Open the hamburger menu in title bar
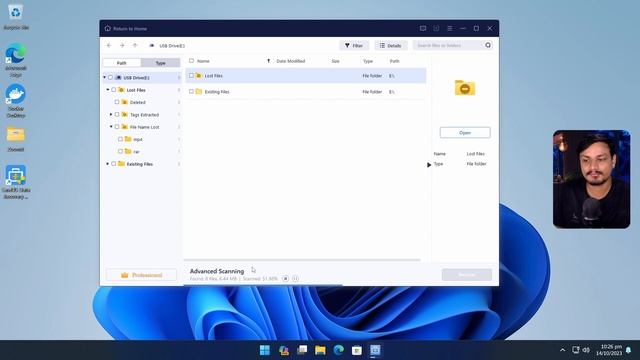This screenshot has width=640, height=360. pos(449,28)
